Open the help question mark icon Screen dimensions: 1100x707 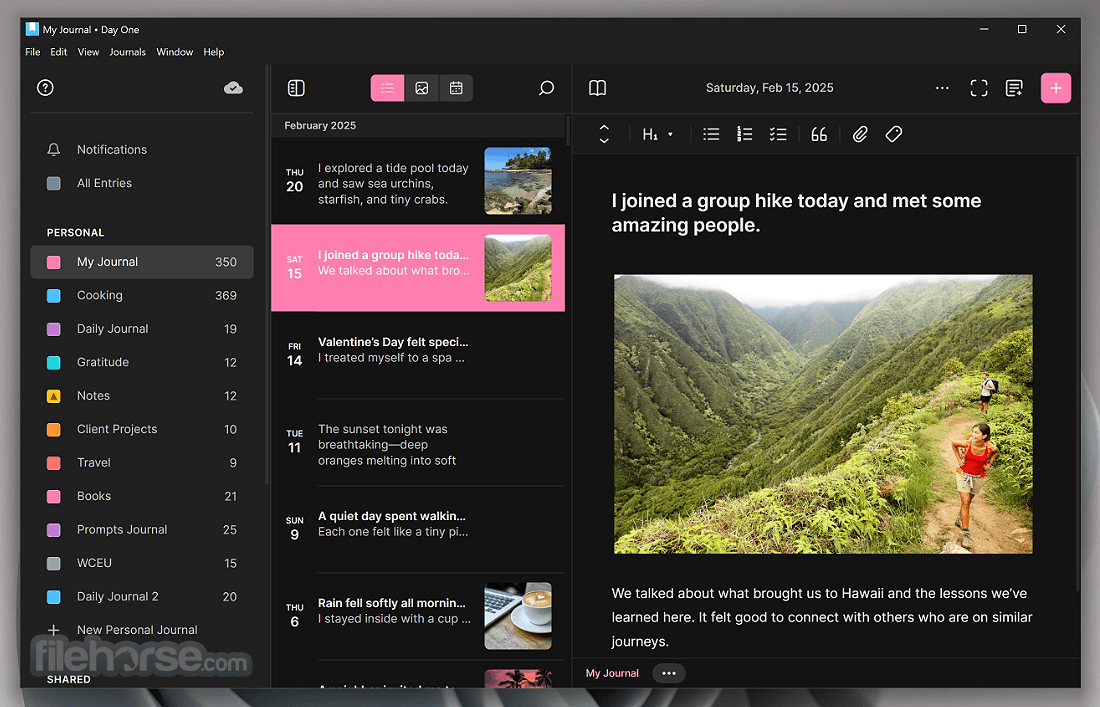(x=45, y=88)
